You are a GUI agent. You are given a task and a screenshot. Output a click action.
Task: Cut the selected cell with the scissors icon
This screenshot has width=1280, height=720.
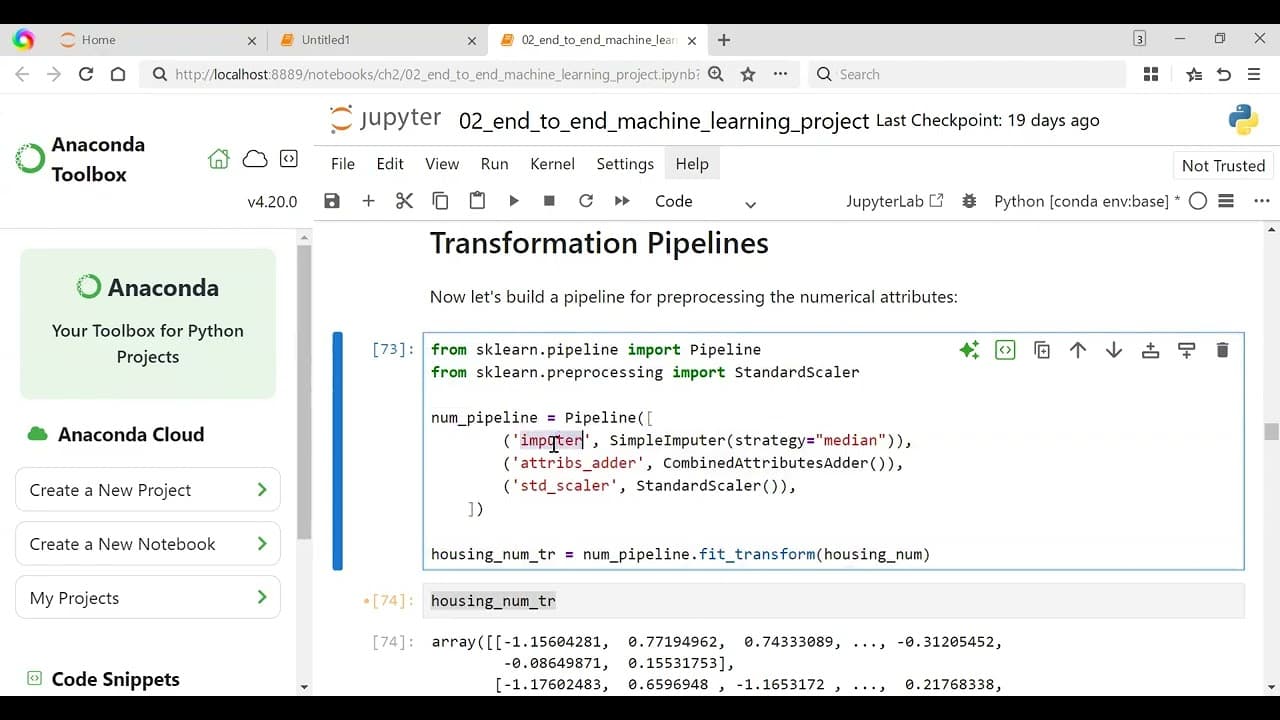pos(404,201)
